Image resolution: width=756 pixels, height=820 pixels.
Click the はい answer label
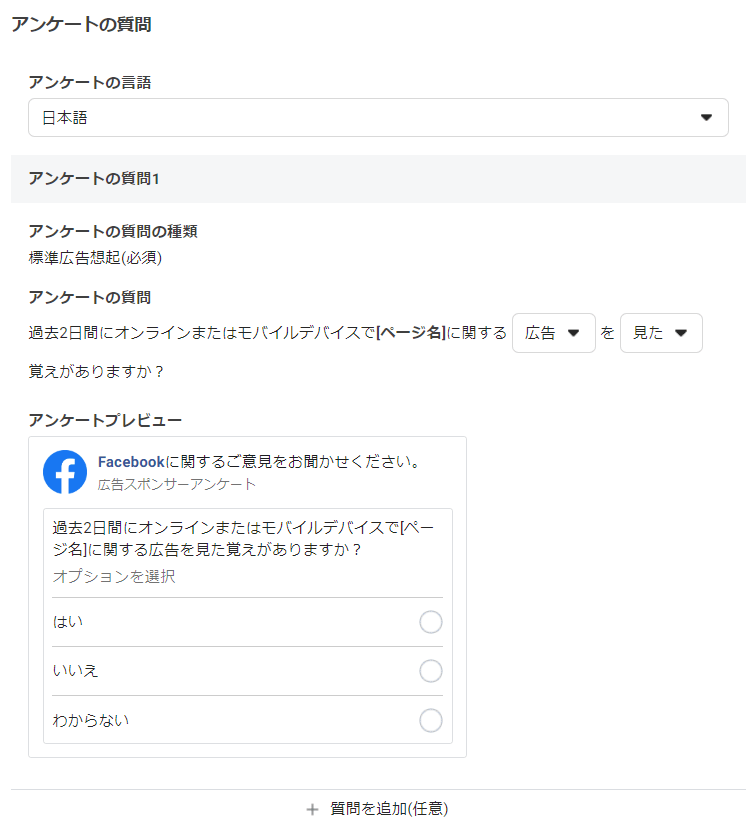coord(68,622)
